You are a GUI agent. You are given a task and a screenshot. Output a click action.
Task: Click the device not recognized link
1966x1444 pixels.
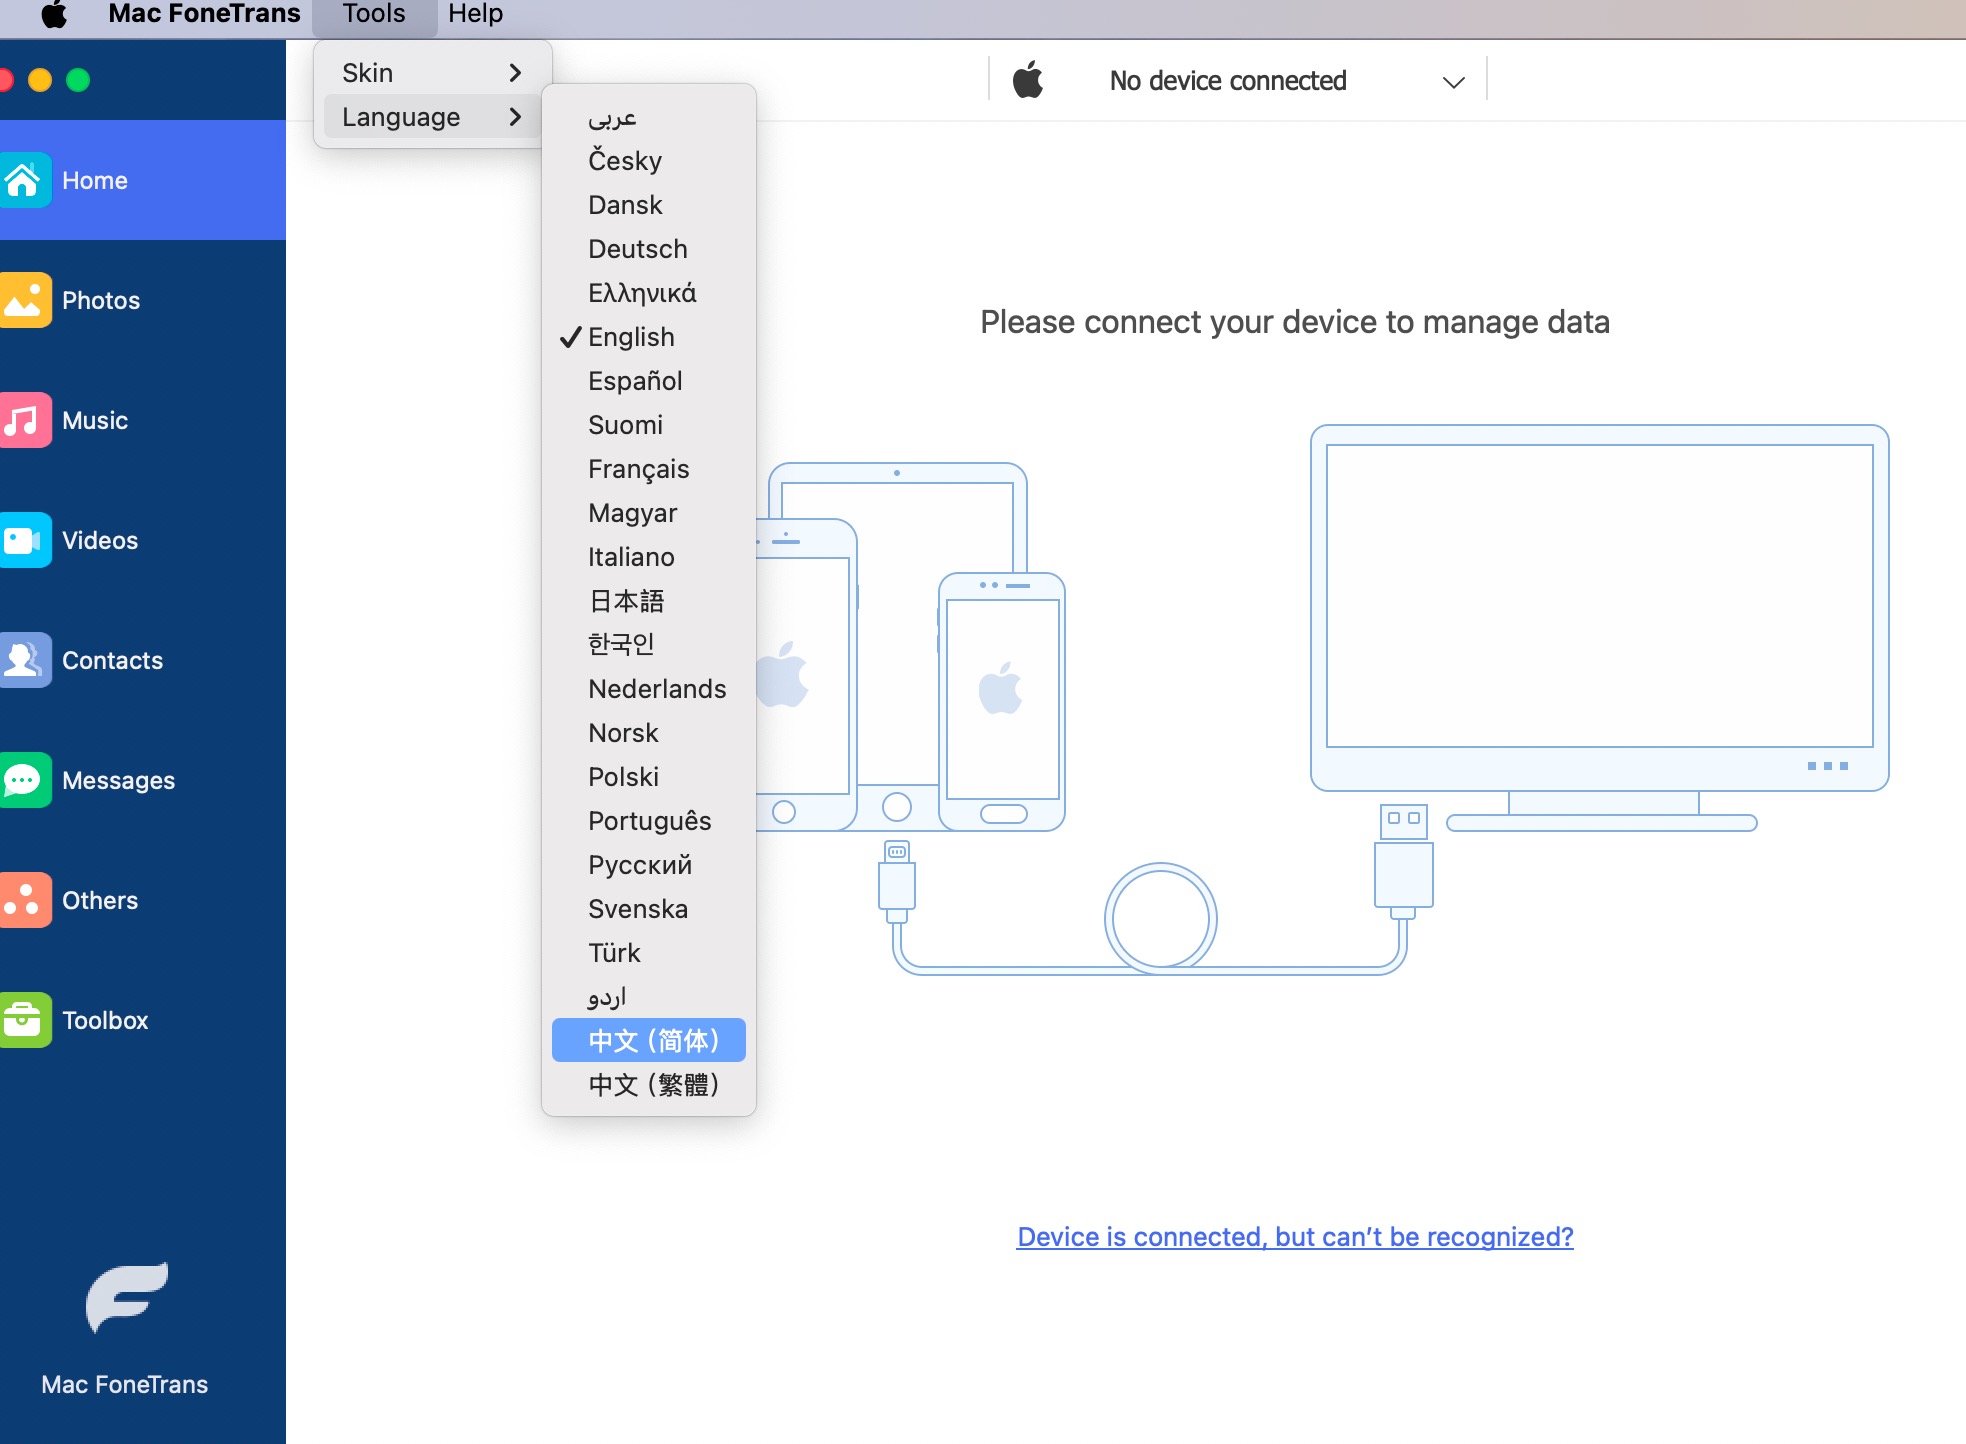1294,1237
